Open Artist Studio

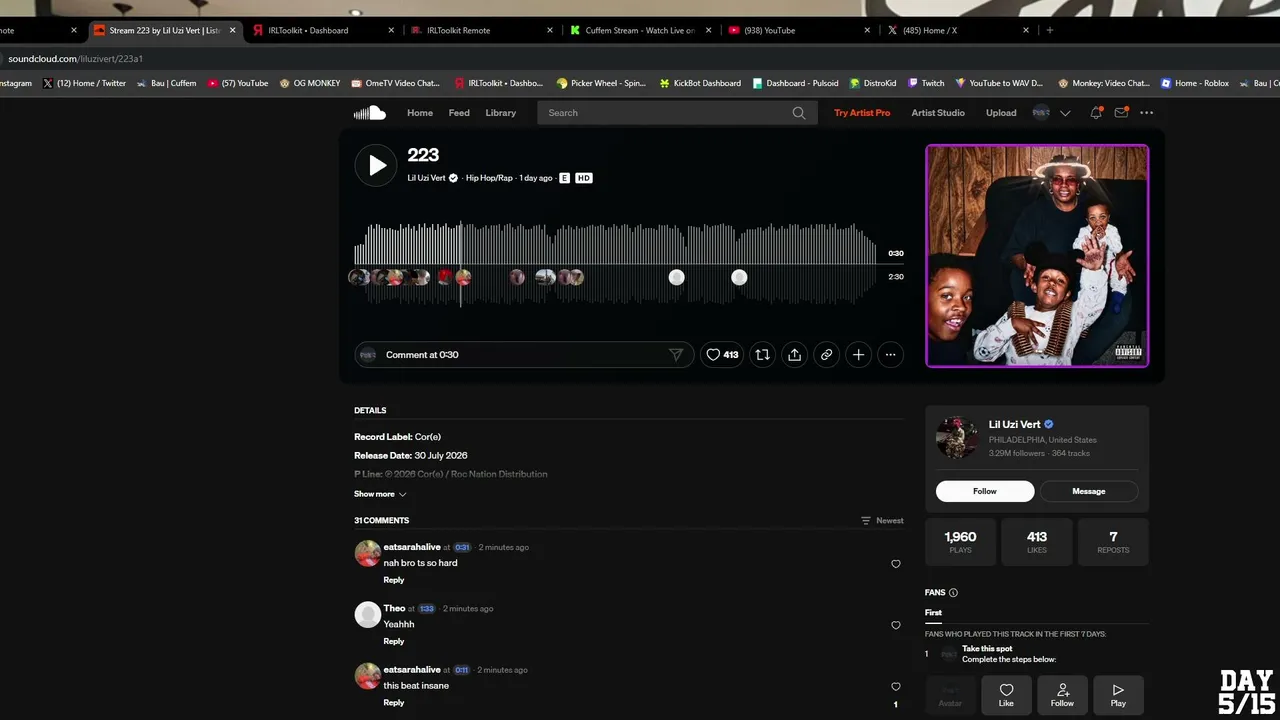tap(938, 113)
